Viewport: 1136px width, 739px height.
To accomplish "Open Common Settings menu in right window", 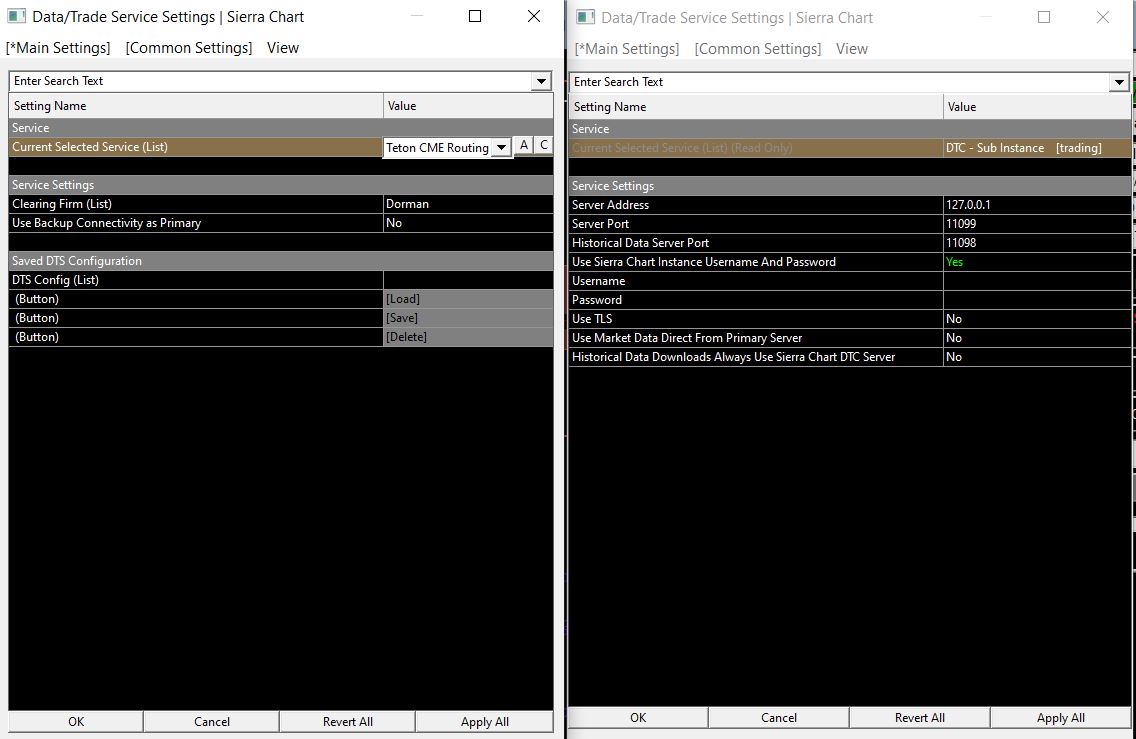I will [x=758, y=49].
